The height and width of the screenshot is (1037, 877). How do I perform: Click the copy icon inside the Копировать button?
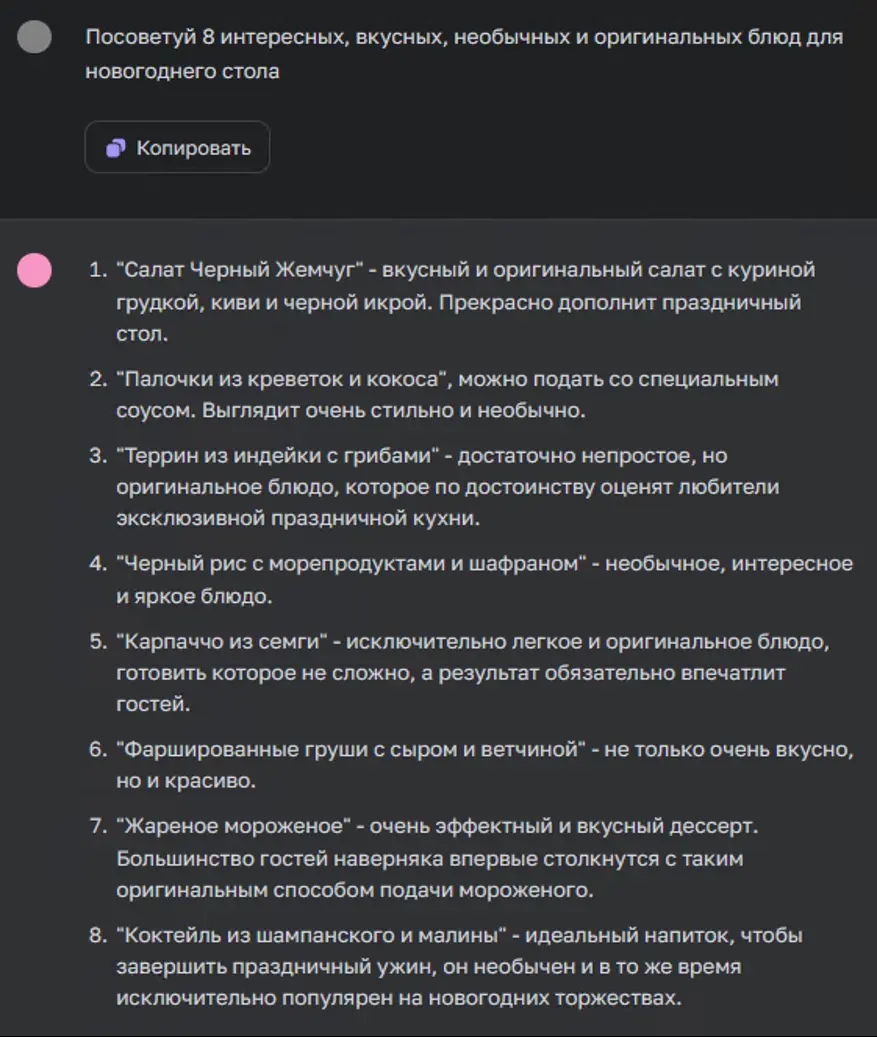pos(117,147)
